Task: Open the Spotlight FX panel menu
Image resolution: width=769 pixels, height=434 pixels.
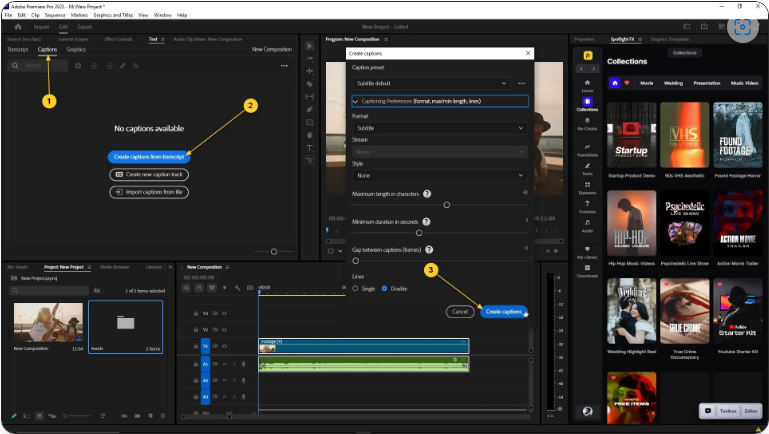Action: 640,39
